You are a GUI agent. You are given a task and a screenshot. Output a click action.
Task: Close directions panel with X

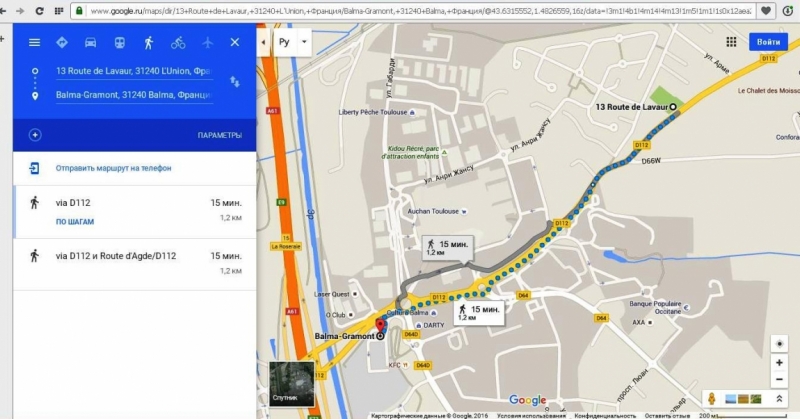235,42
